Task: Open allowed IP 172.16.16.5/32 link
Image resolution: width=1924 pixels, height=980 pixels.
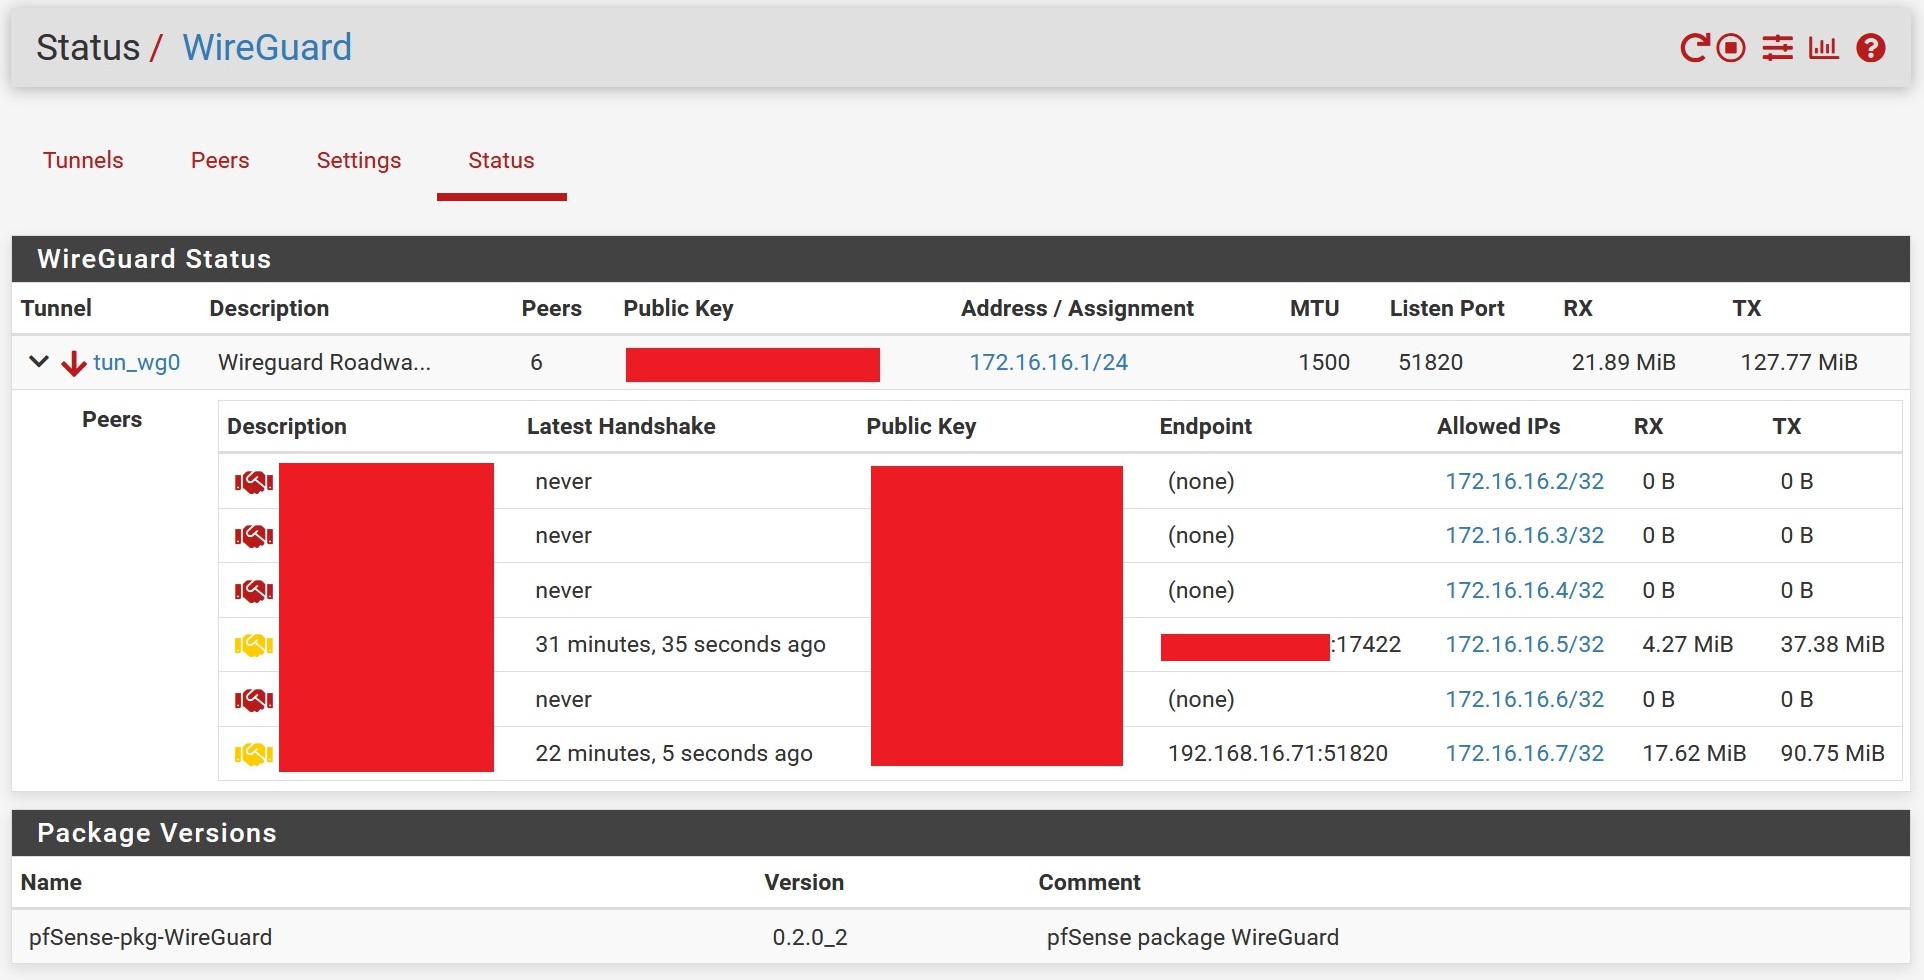Action: pos(1525,644)
